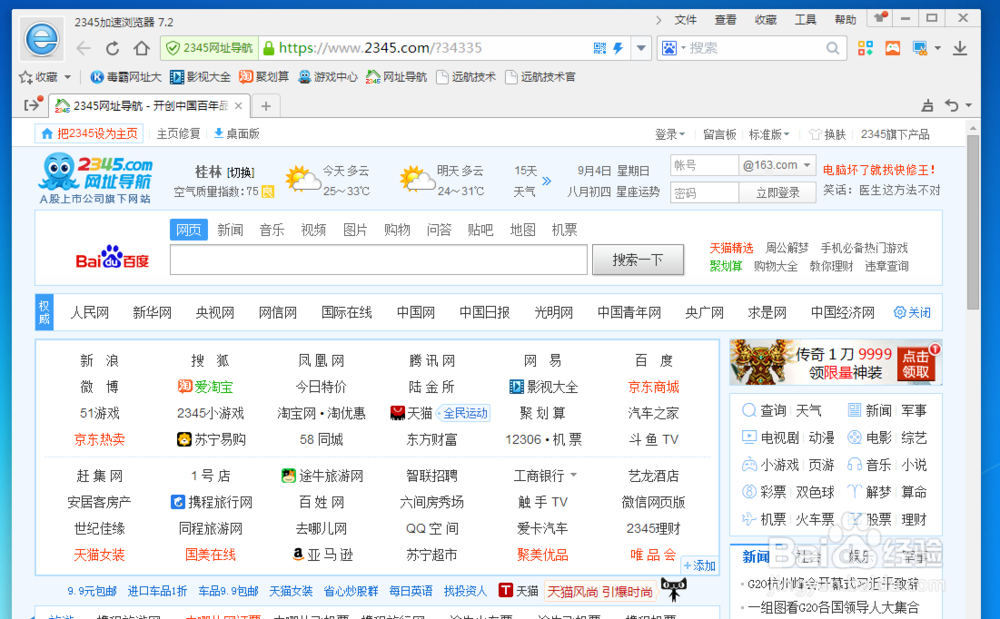Click the tab bar cleanup broom icon
This screenshot has height=619, width=1000.
[927, 105]
